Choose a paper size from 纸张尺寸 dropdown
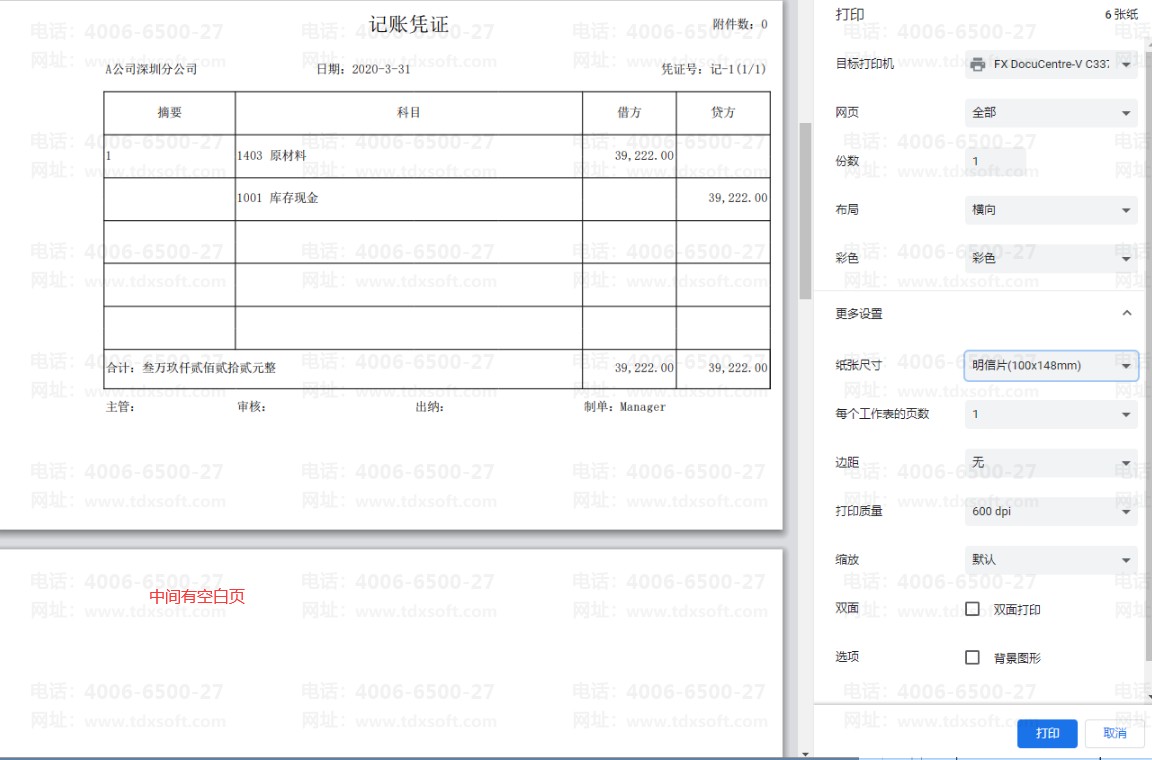Image resolution: width=1152 pixels, height=760 pixels. (x=1050, y=366)
